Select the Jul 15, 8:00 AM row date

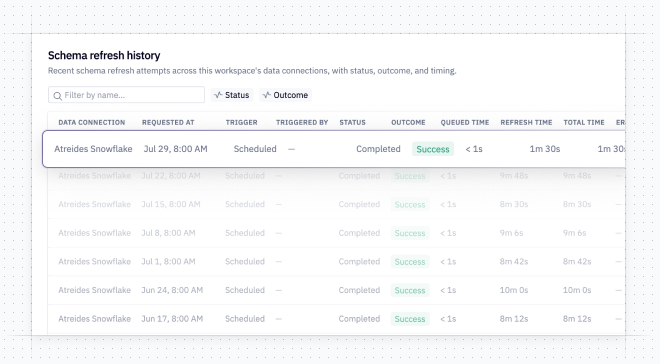tap(170, 205)
